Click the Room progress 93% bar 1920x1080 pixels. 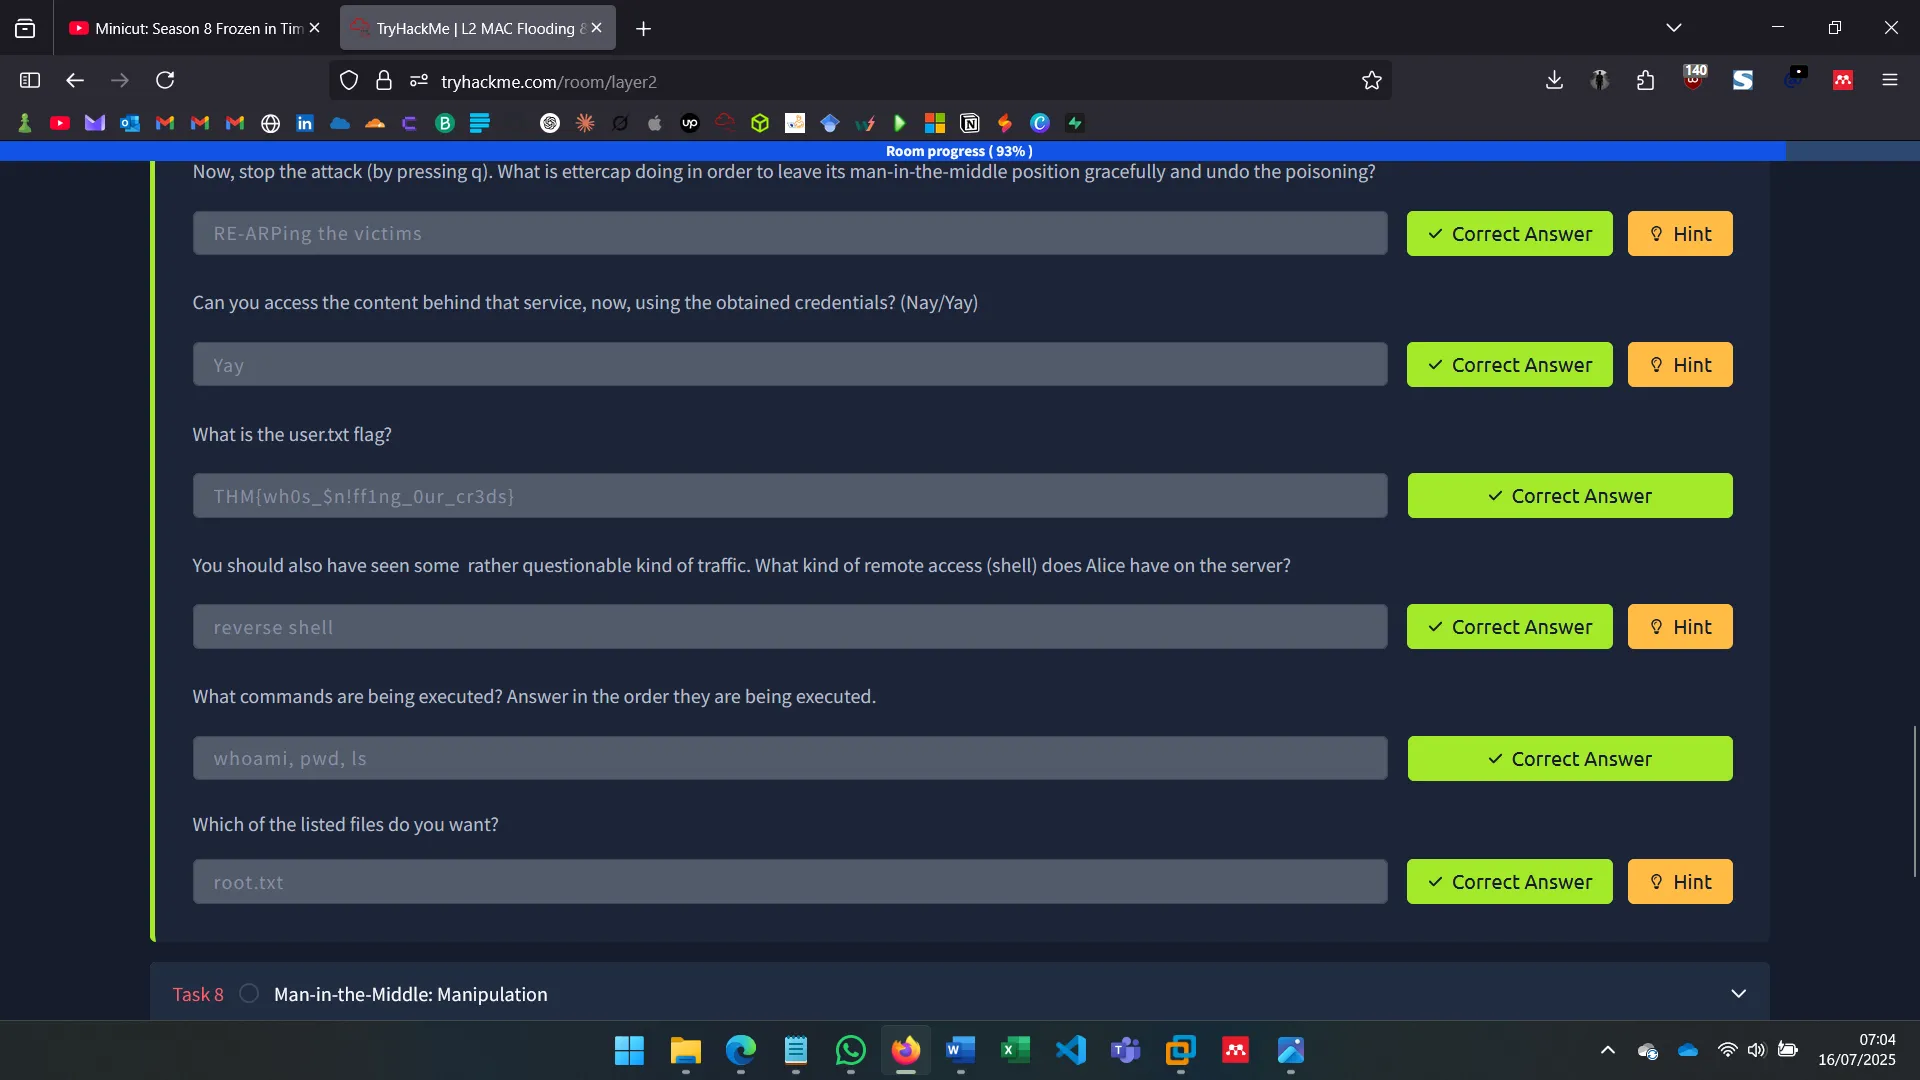click(x=958, y=151)
